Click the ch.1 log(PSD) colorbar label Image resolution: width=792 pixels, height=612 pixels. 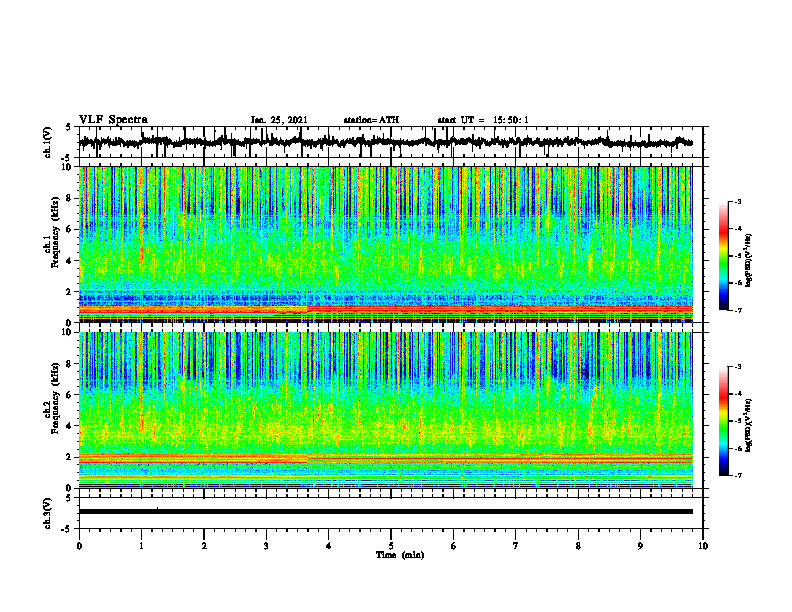(749, 261)
